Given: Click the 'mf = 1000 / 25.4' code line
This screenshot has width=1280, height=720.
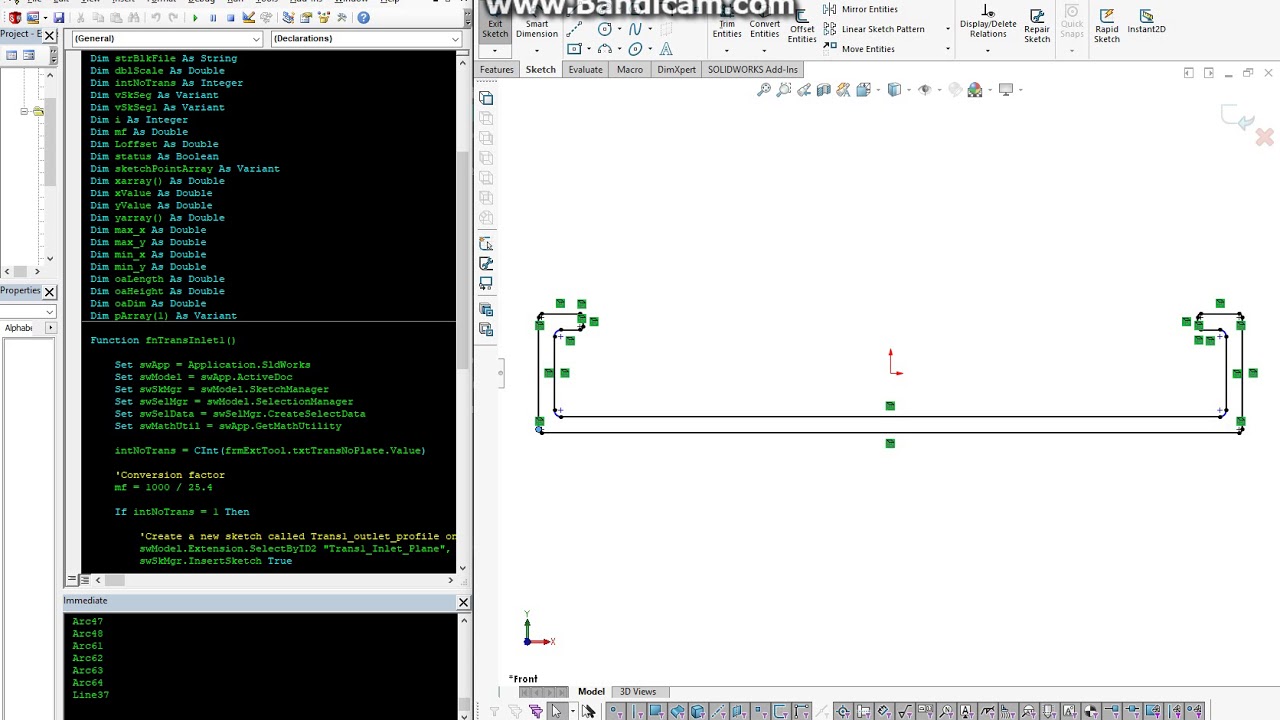Looking at the screenshot, I should point(163,487).
